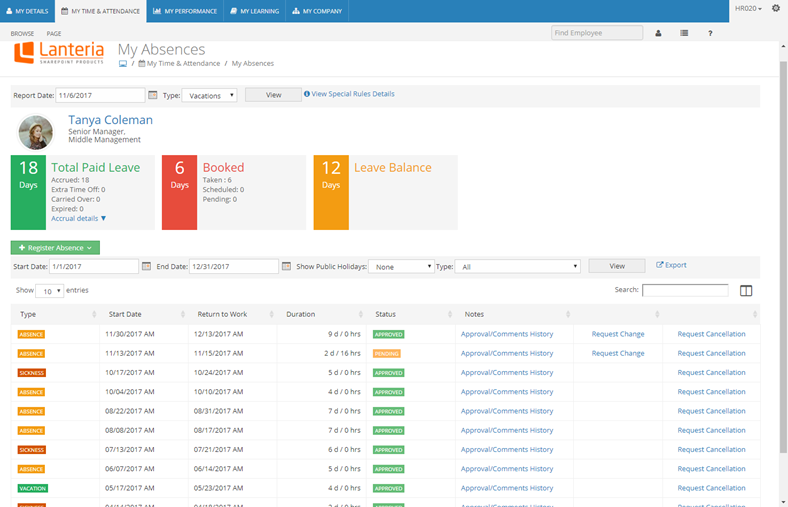Viewport: 788px width, 507px height.
Task: Click the PENDING status badge
Action: 386,354
